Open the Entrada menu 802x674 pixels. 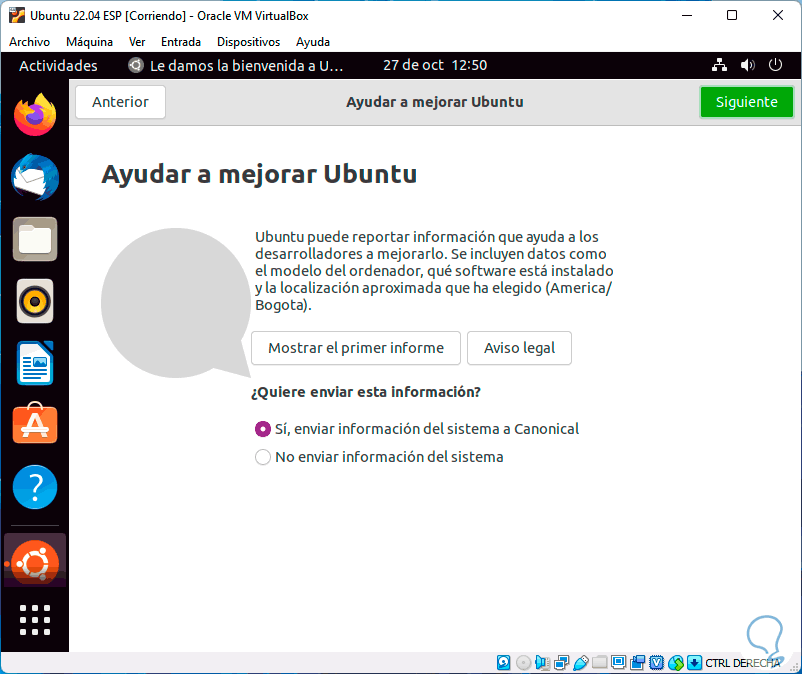point(181,42)
